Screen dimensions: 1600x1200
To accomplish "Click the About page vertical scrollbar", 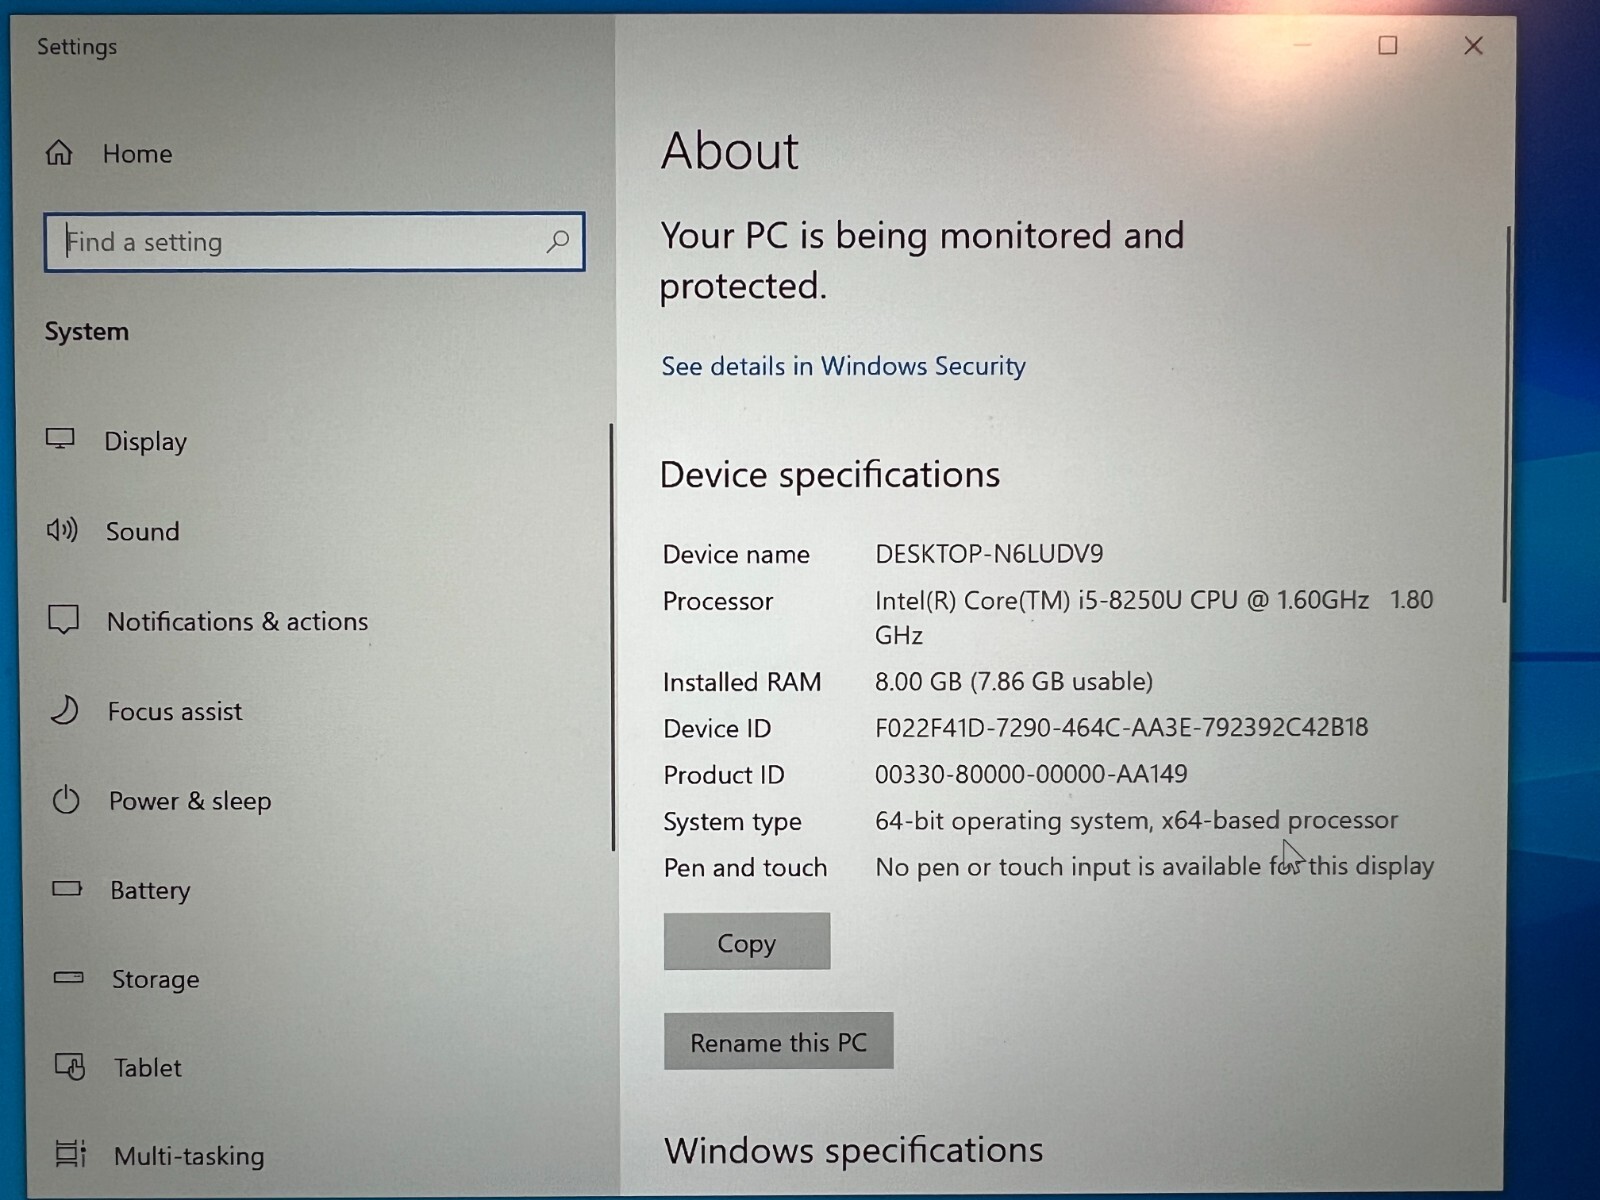I will click(1507, 415).
